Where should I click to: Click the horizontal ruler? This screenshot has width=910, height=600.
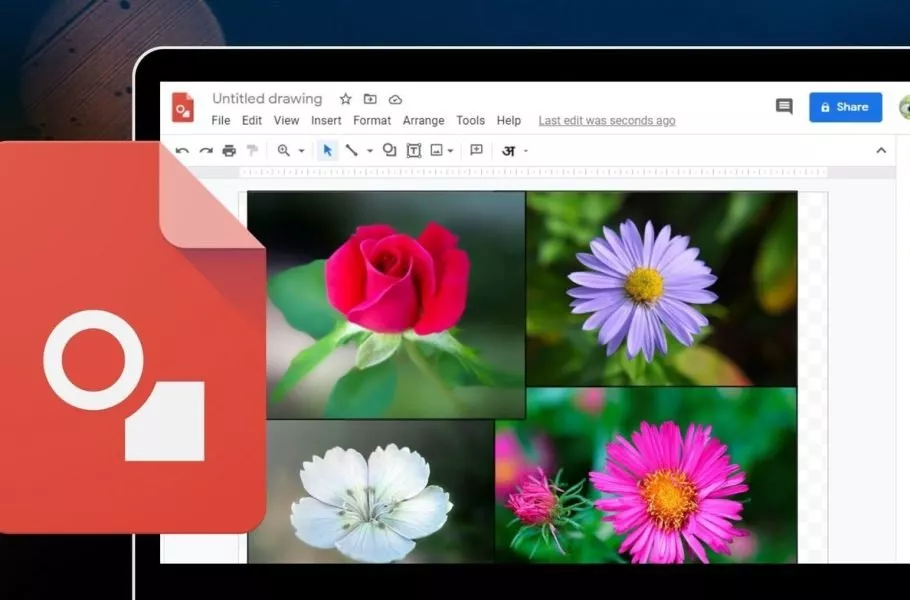(533, 172)
